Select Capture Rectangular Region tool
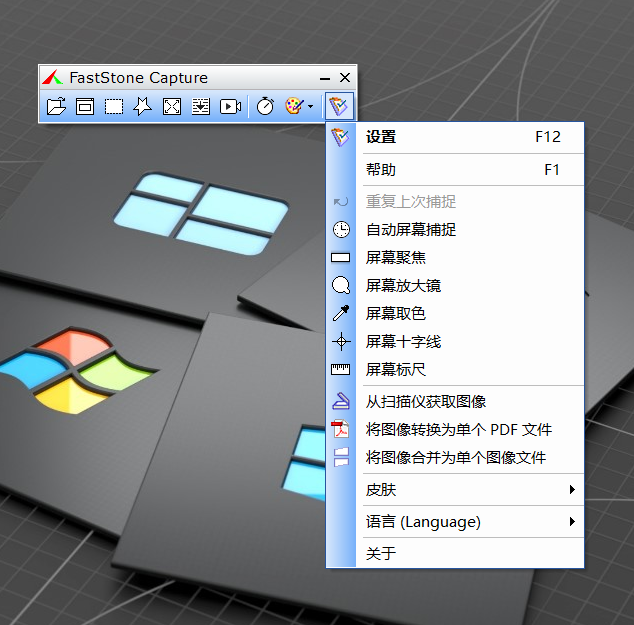This screenshot has height=625, width=634. (114, 107)
